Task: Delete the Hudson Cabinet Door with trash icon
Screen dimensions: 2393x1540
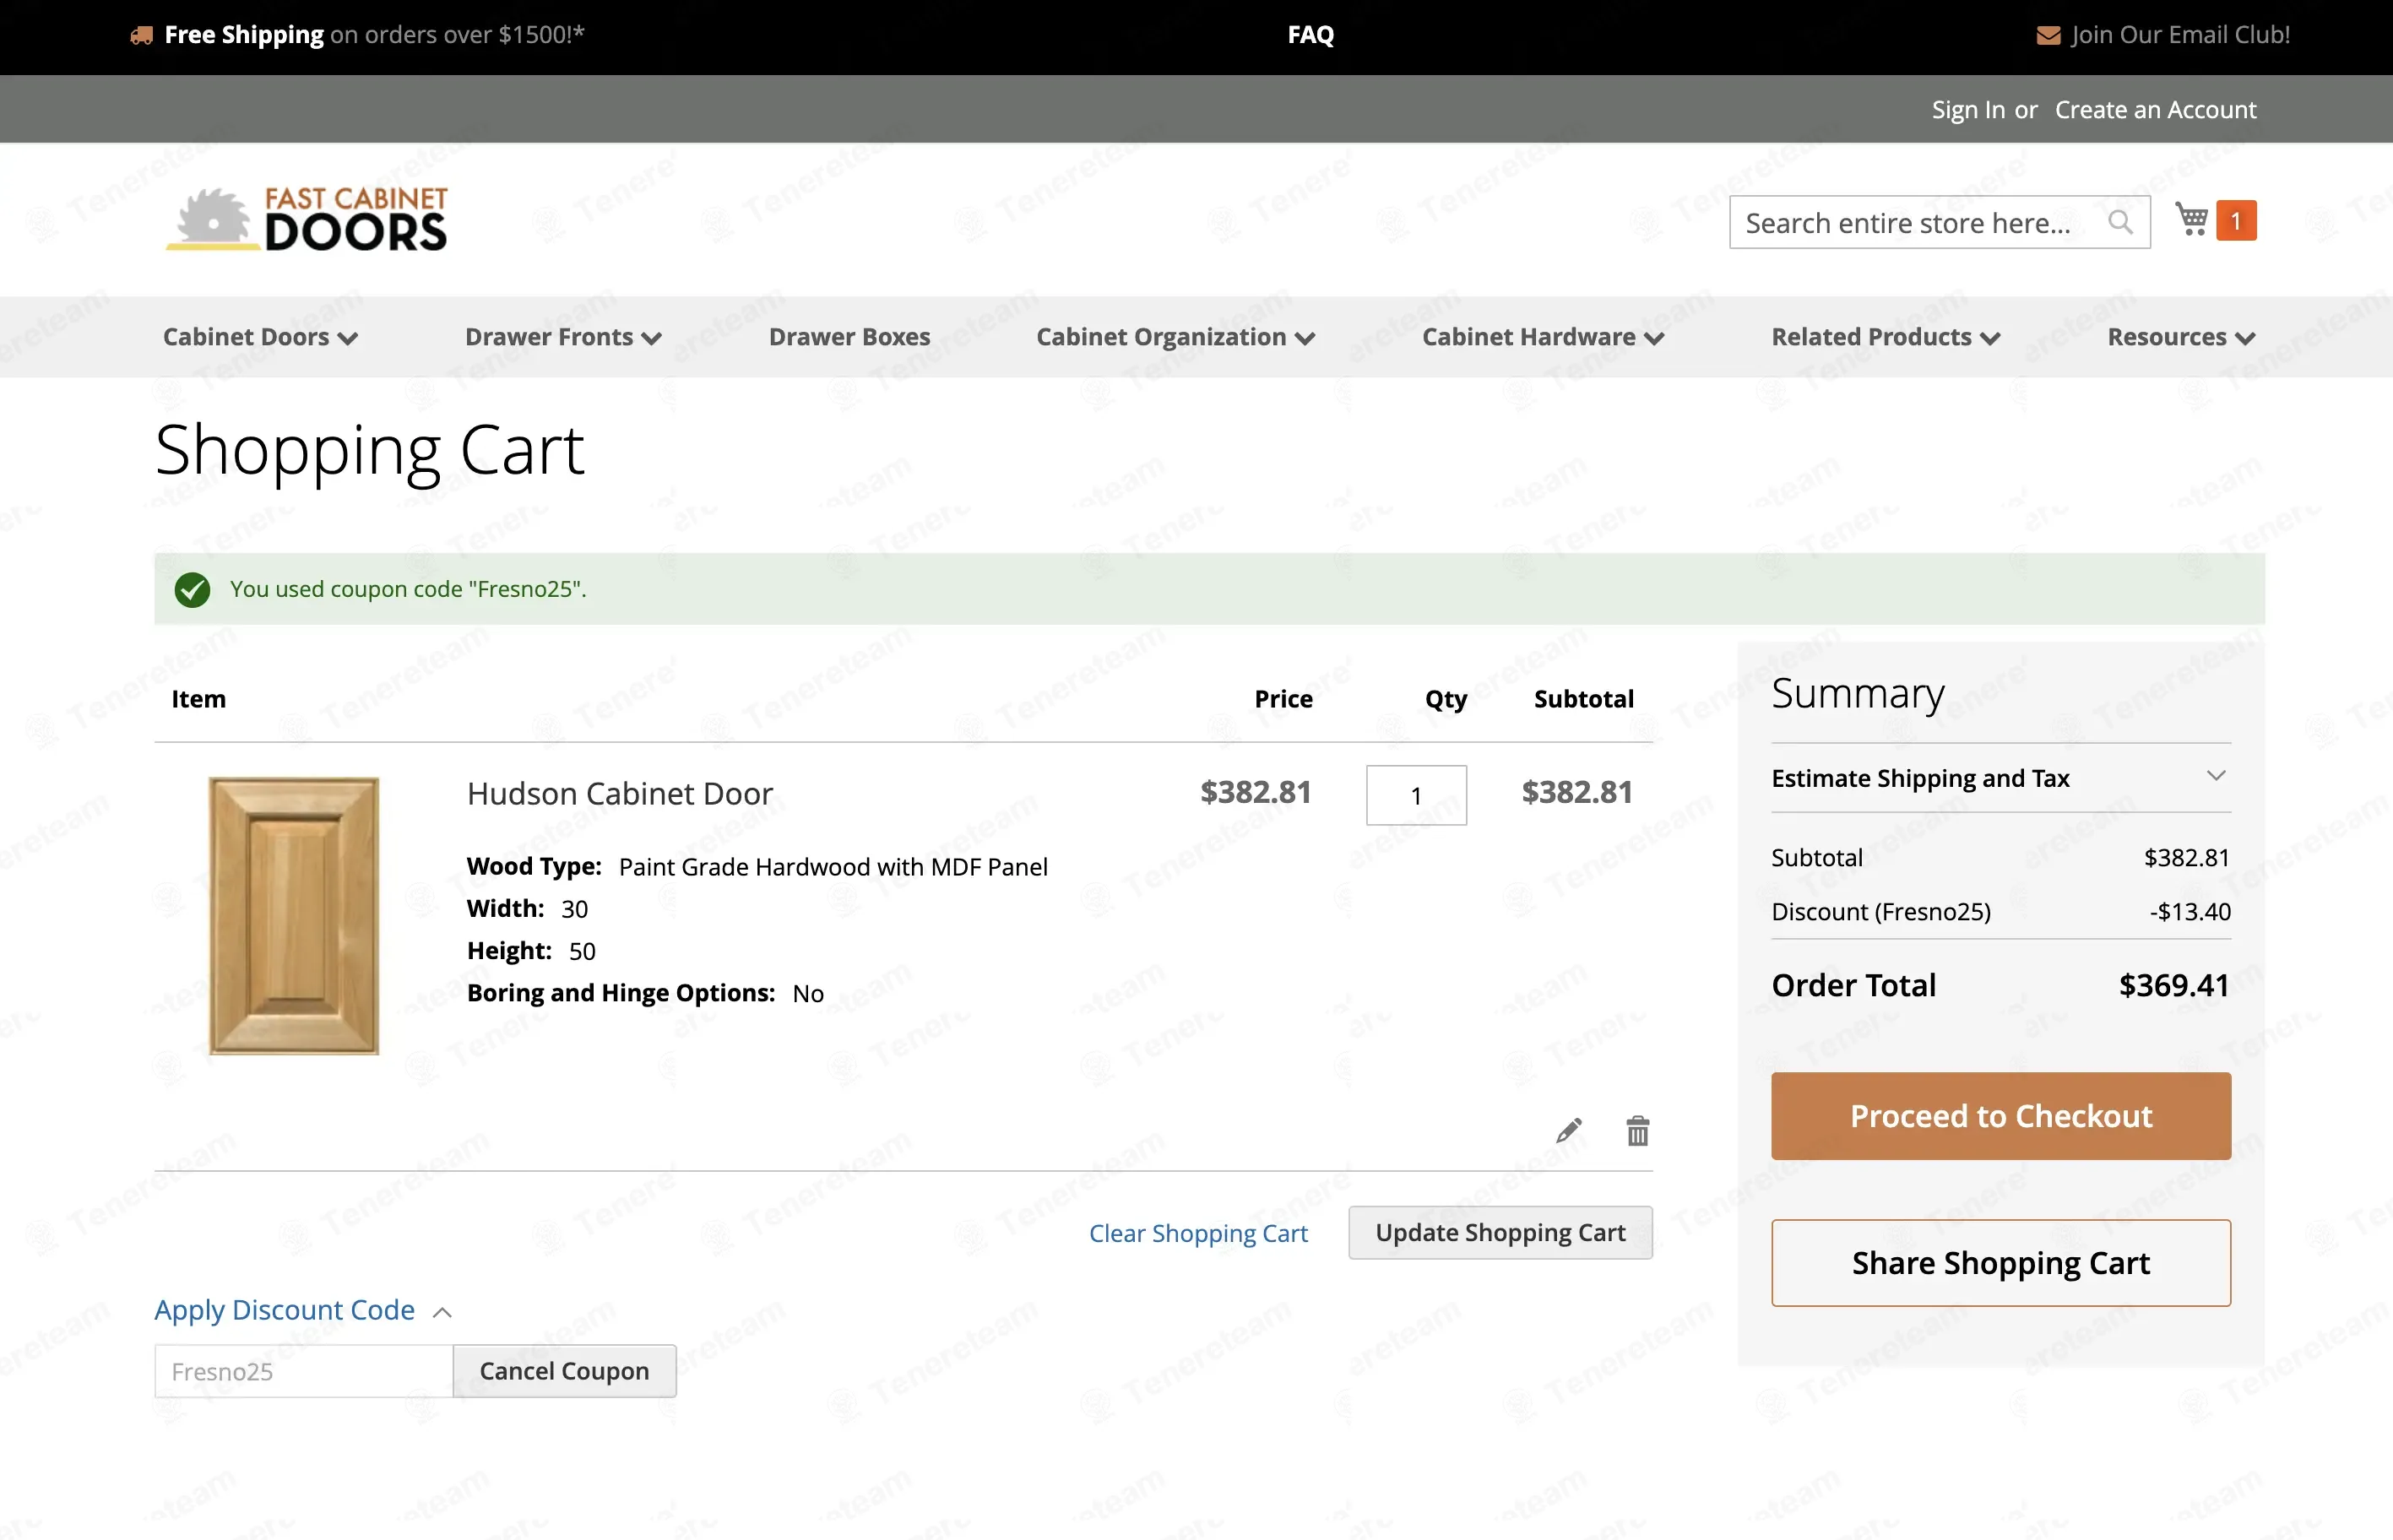Action: (1637, 1131)
